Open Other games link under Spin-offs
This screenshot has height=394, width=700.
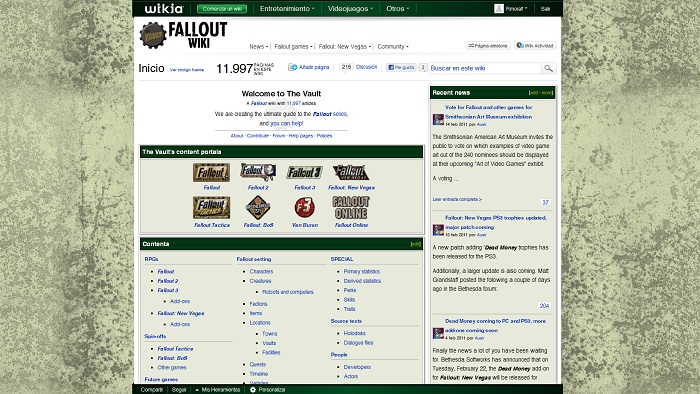(172, 367)
